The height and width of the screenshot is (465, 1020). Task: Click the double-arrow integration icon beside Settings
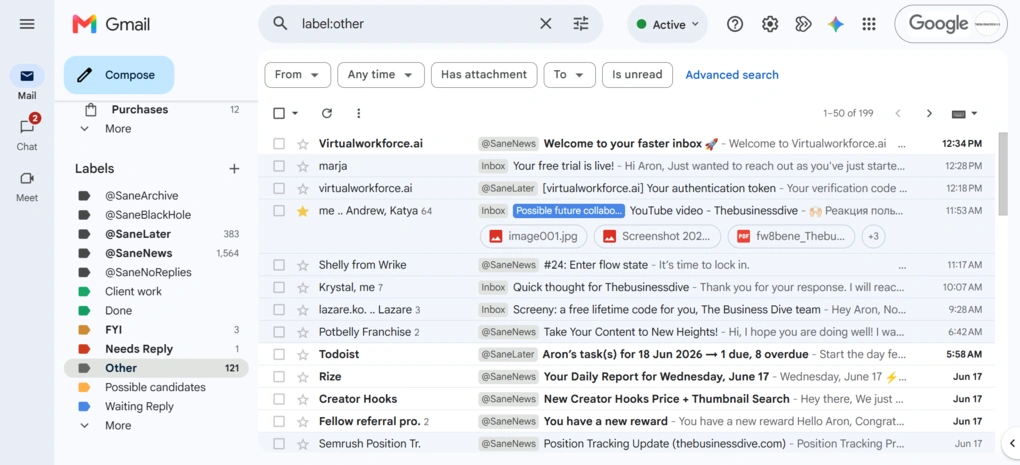(803, 24)
